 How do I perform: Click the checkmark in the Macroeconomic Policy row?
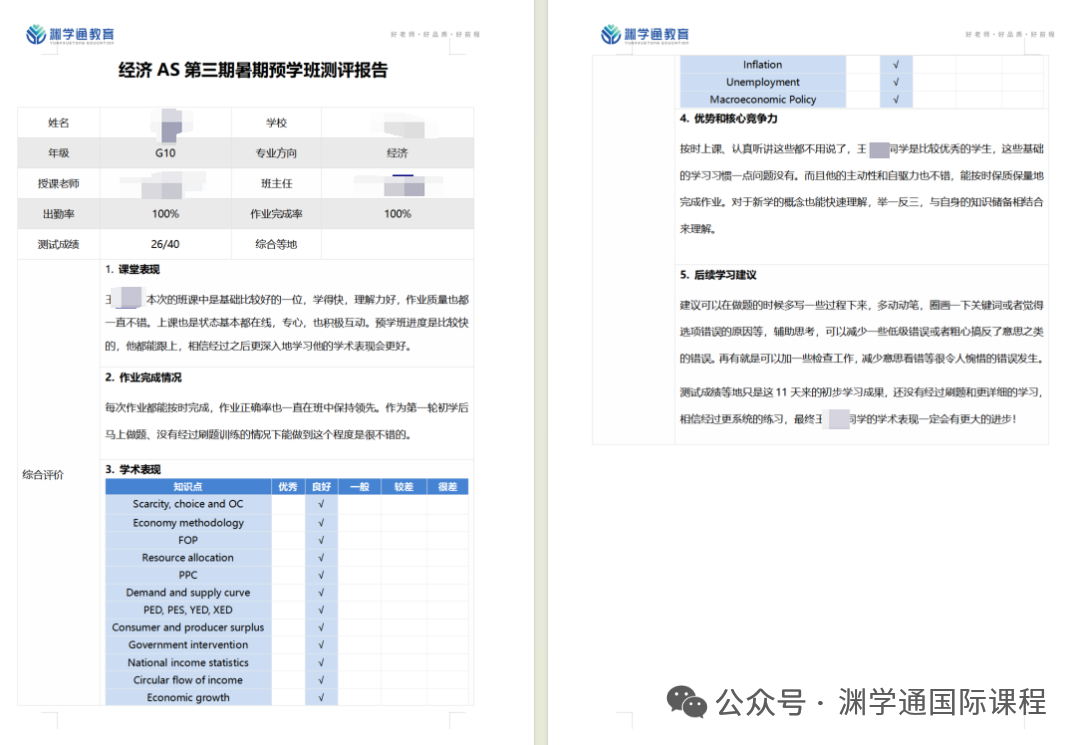click(x=896, y=100)
